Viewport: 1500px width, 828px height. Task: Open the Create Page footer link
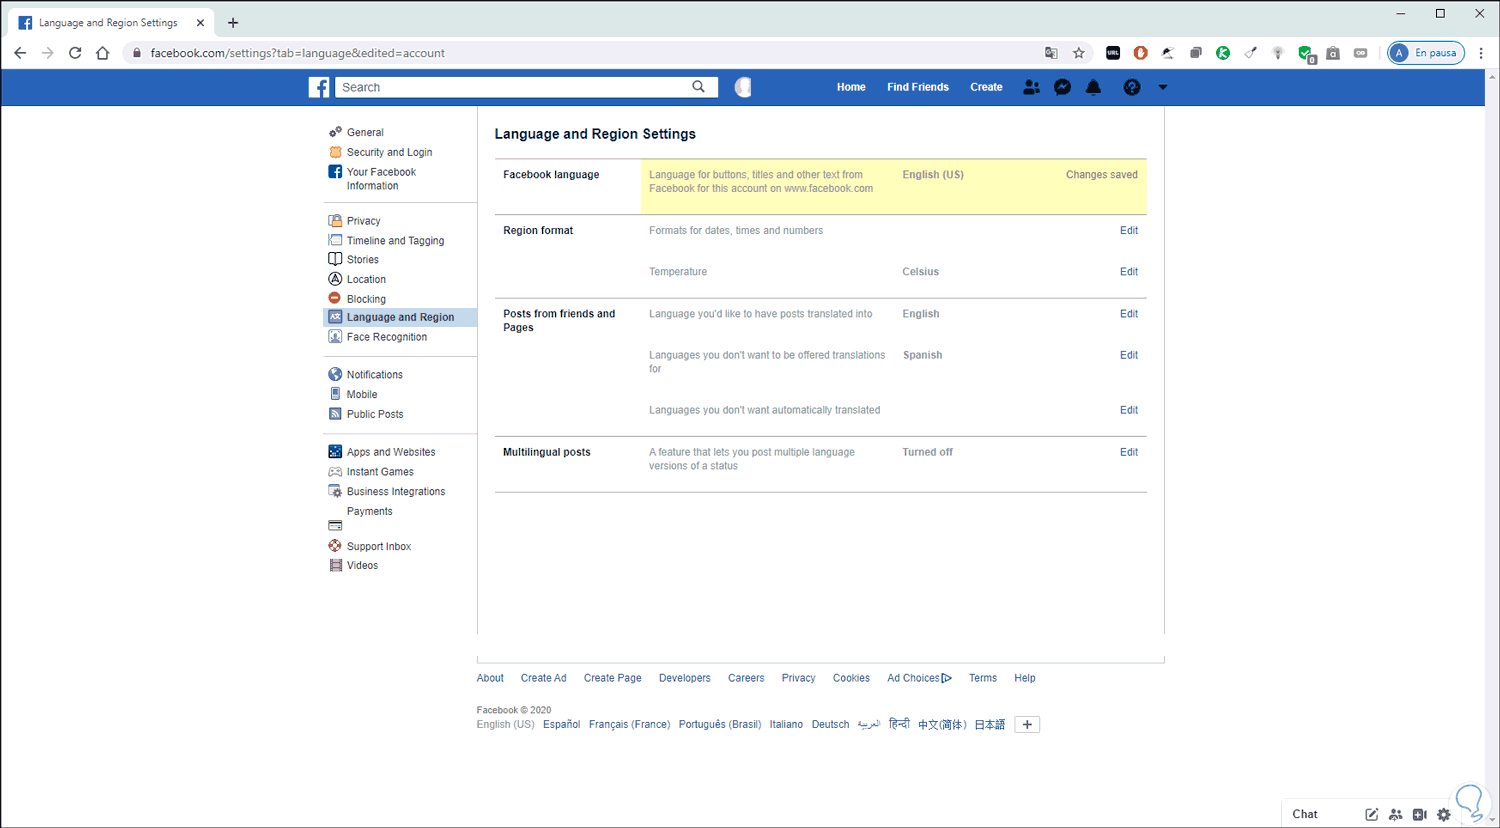pyautogui.click(x=612, y=678)
